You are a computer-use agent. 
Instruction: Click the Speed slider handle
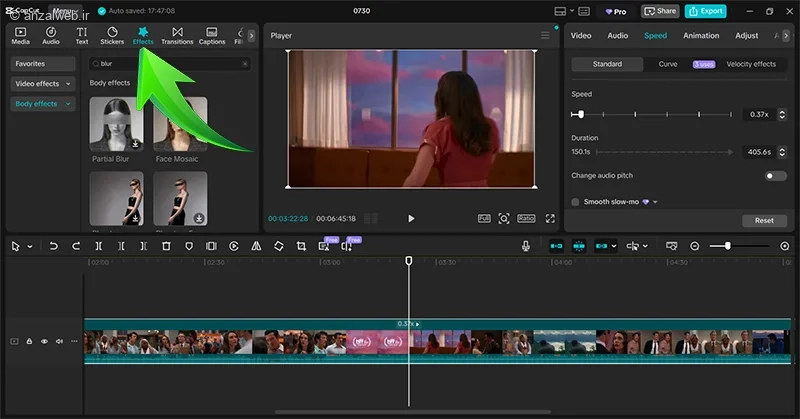[x=580, y=114]
